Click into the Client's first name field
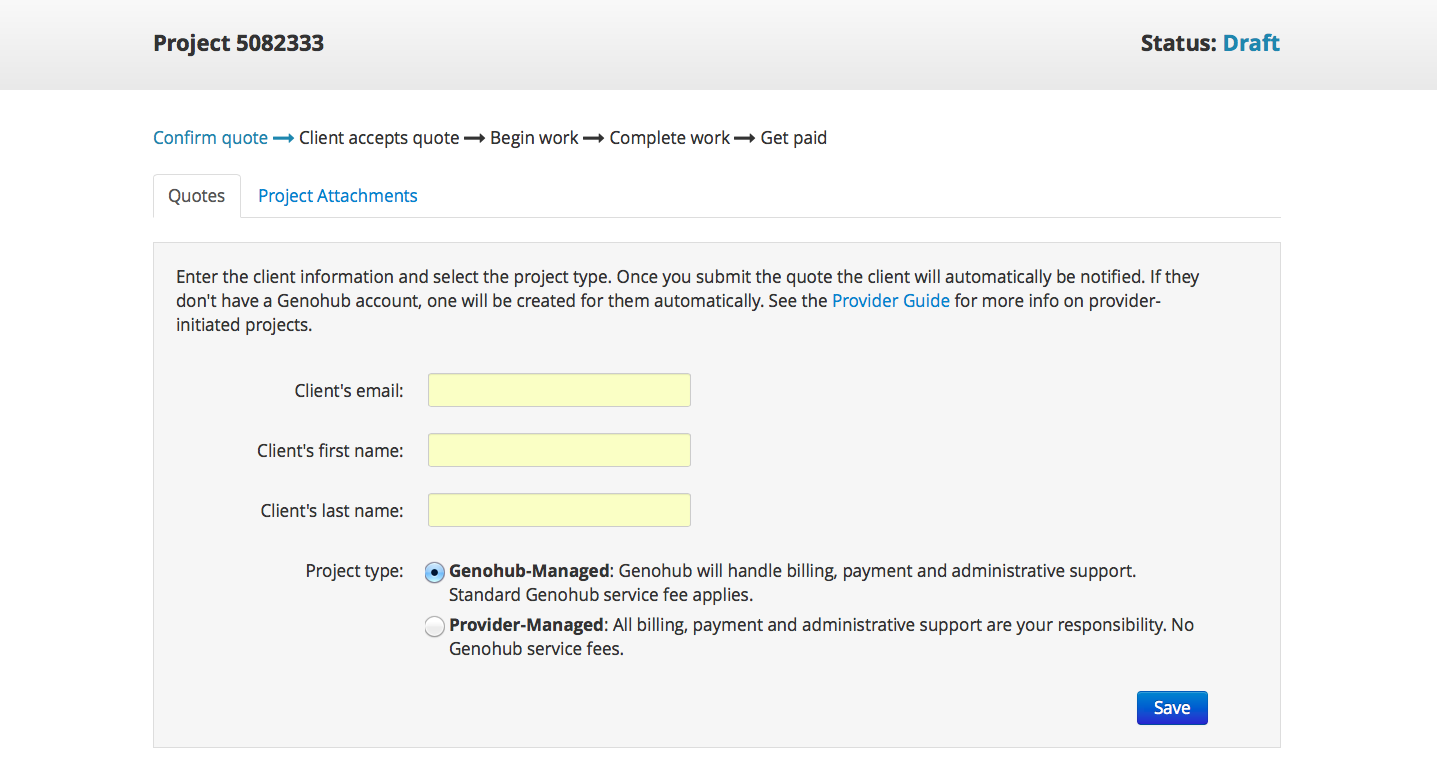This screenshot has width=1437, height=772. coord(559,450)
